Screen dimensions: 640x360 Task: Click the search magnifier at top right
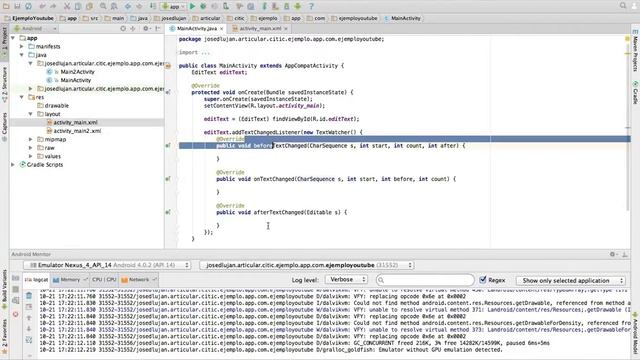pyautogui.click(x=623, y=5)
